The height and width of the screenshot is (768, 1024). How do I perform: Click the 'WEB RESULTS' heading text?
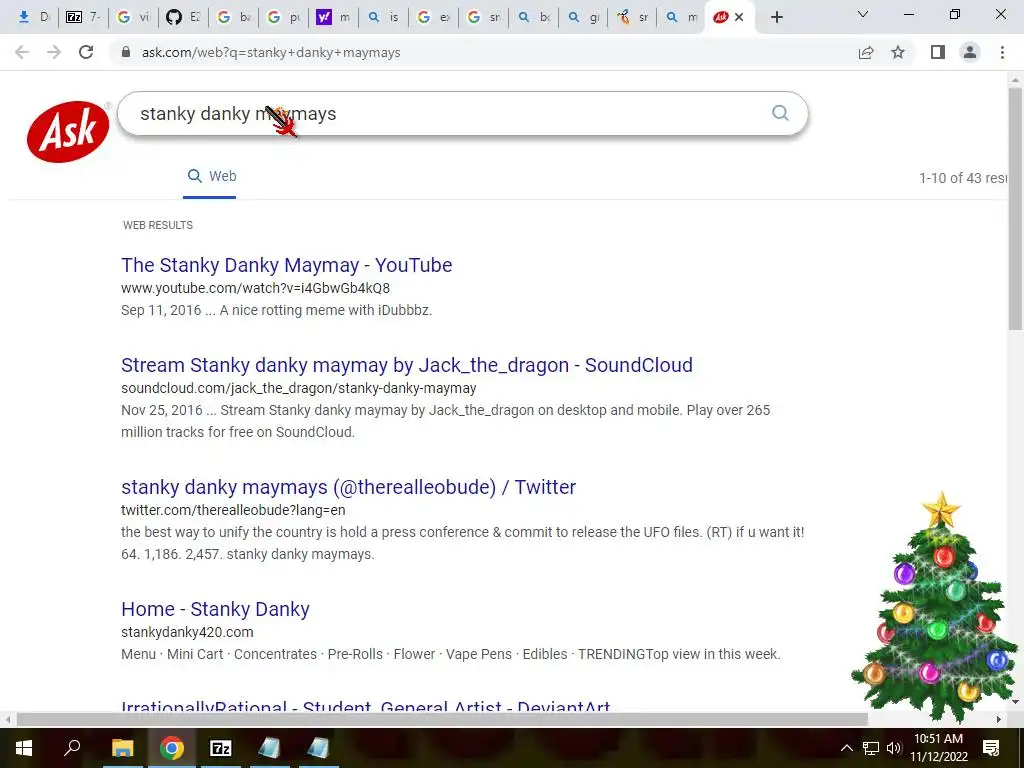tap(158, 225)
